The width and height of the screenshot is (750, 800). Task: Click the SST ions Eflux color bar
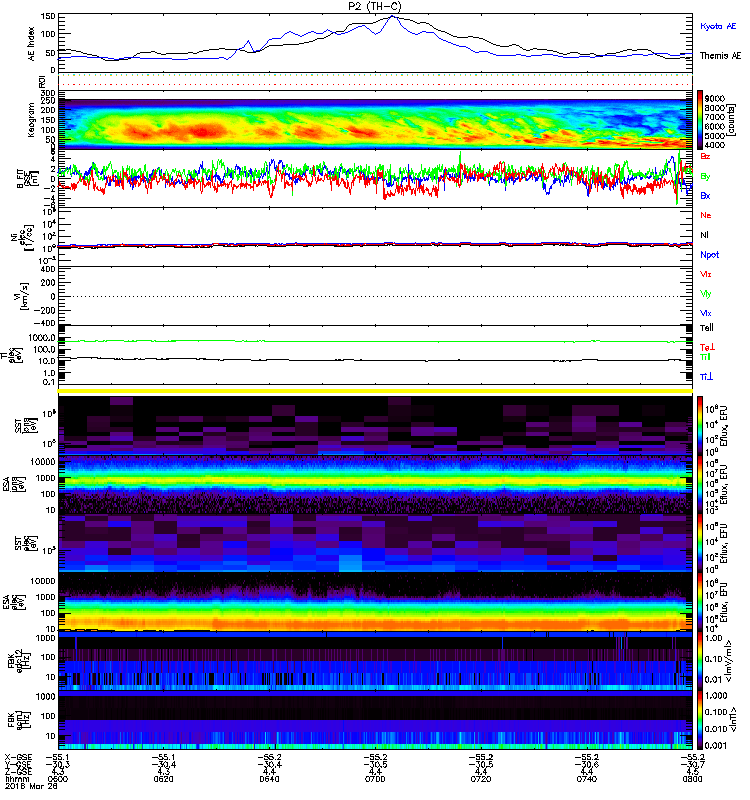coord(700,426)
